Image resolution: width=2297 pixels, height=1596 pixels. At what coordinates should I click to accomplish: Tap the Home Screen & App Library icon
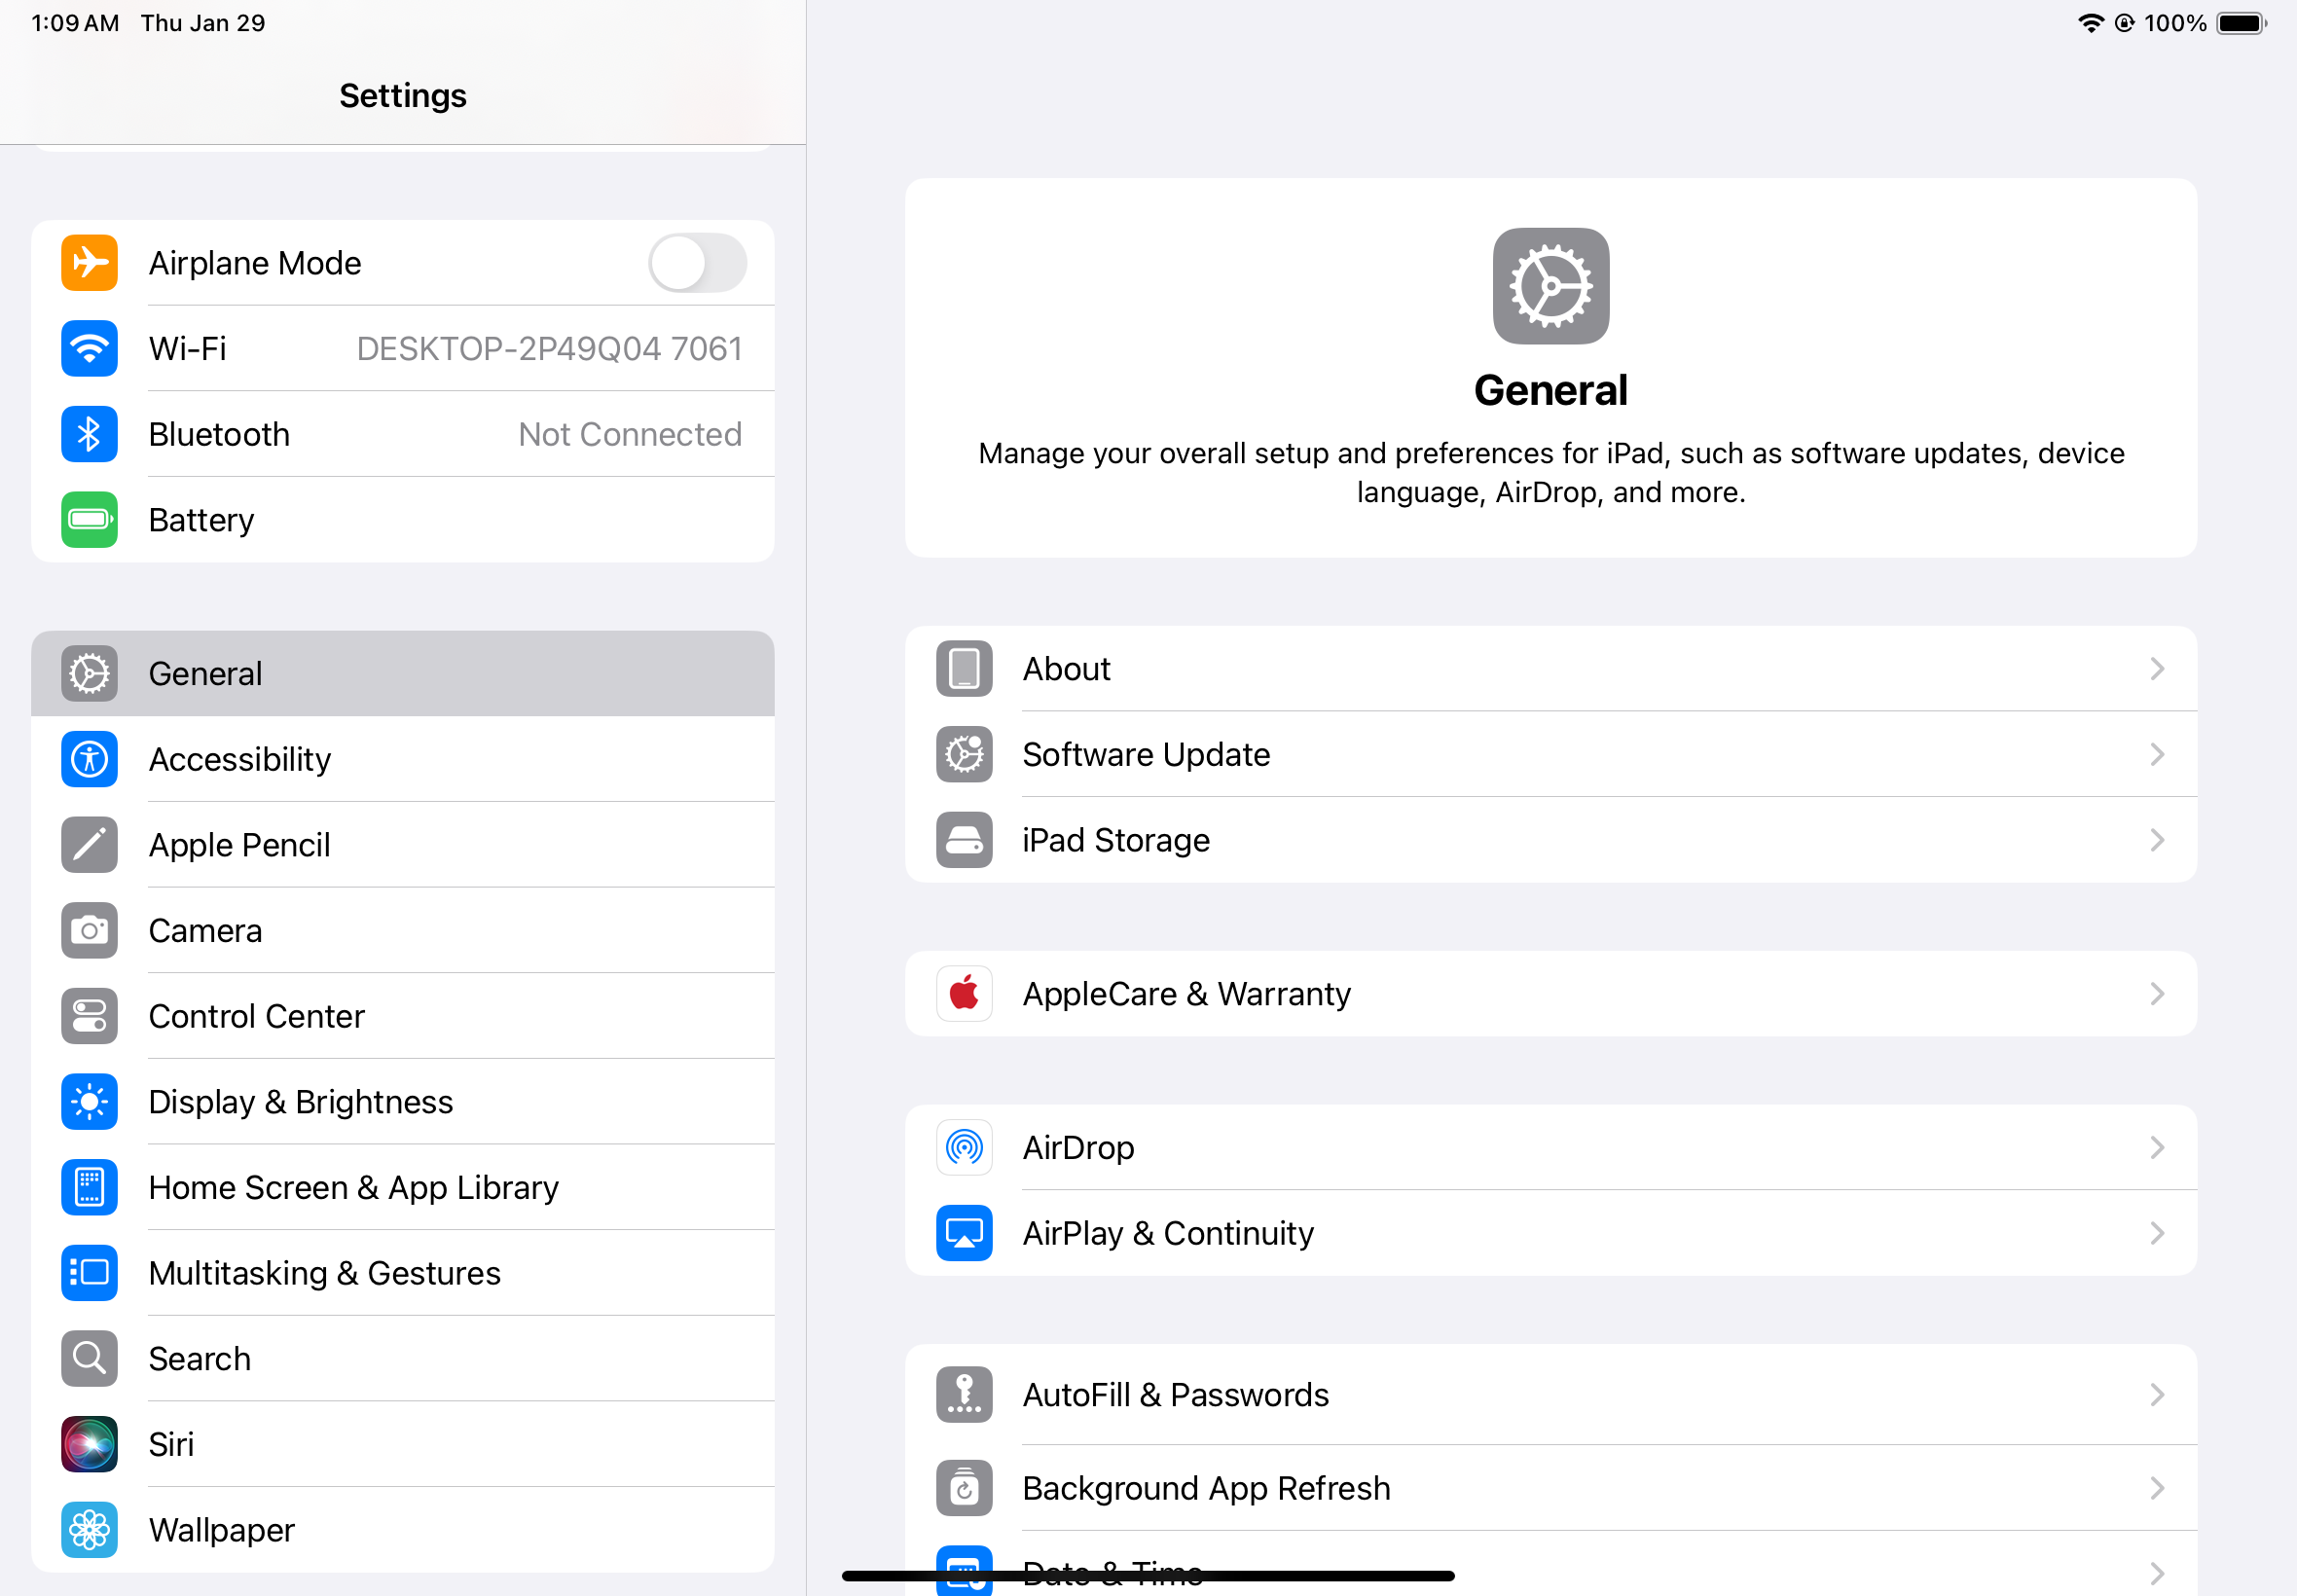pyautogui.click(x=89, y=1187)
